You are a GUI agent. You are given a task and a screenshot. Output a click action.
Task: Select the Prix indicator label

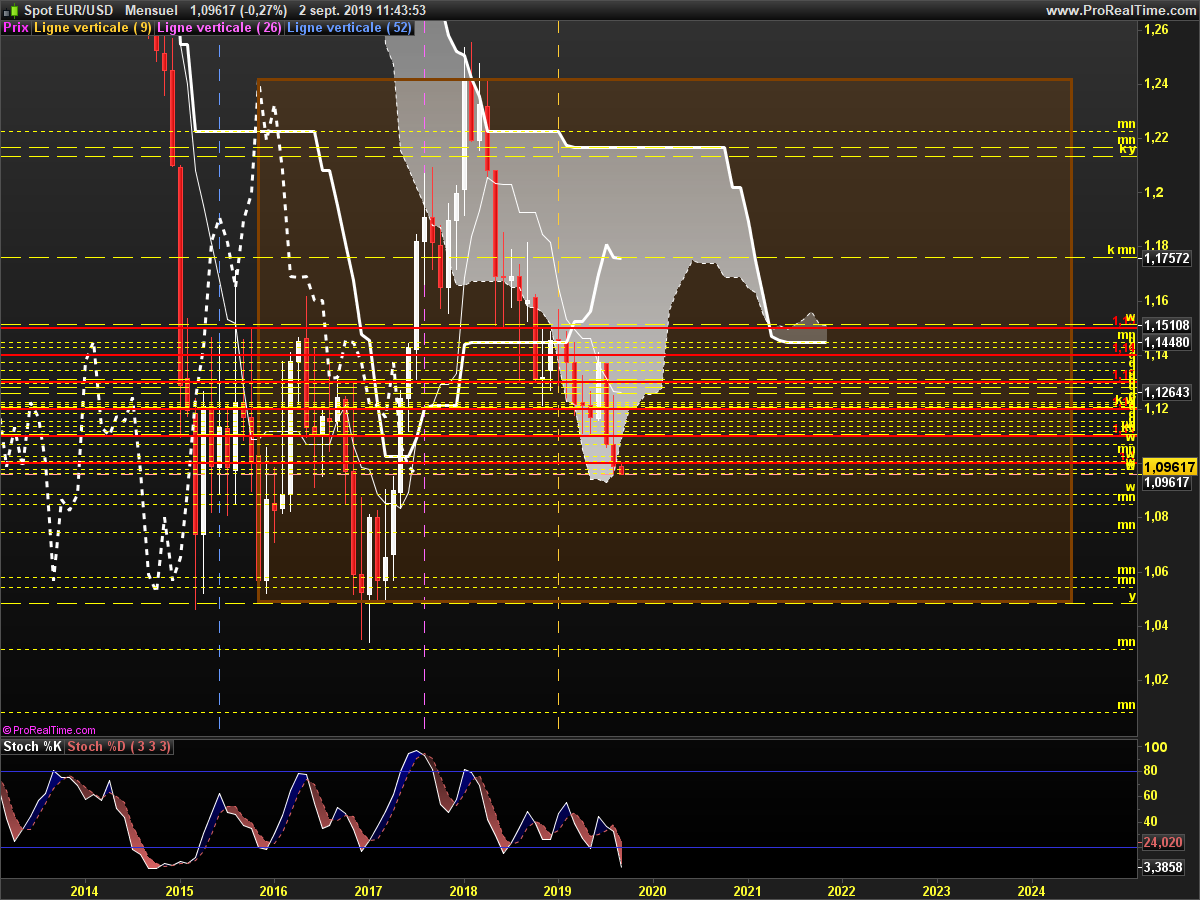[x=16, y=28]
